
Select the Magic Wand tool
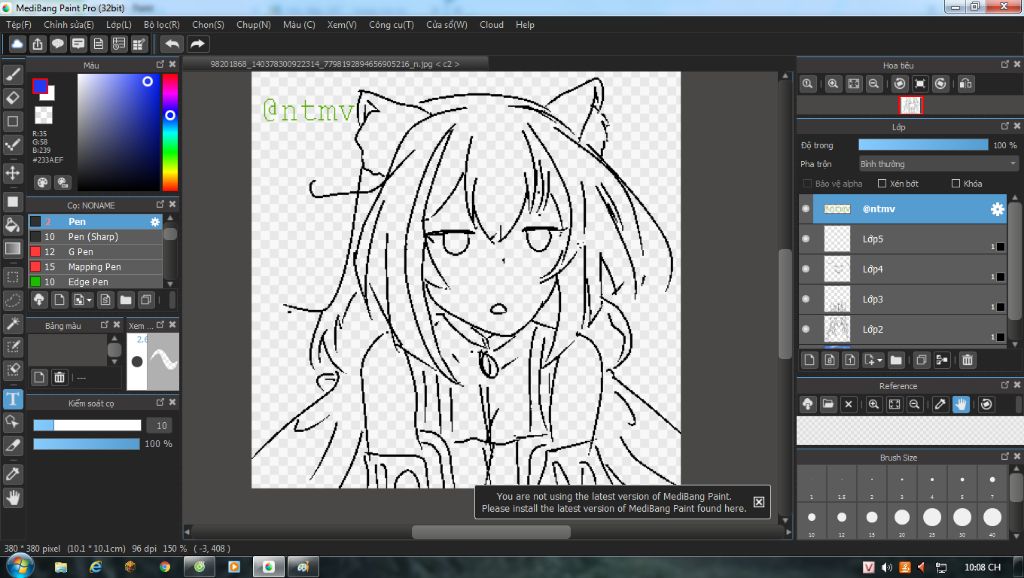pyautogui.click(x=12, y=323)
